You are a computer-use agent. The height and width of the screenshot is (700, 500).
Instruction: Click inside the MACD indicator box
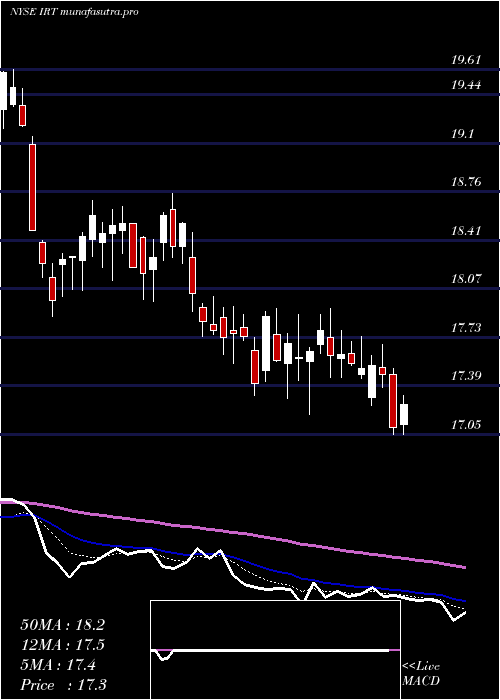(x=275, y=650)
